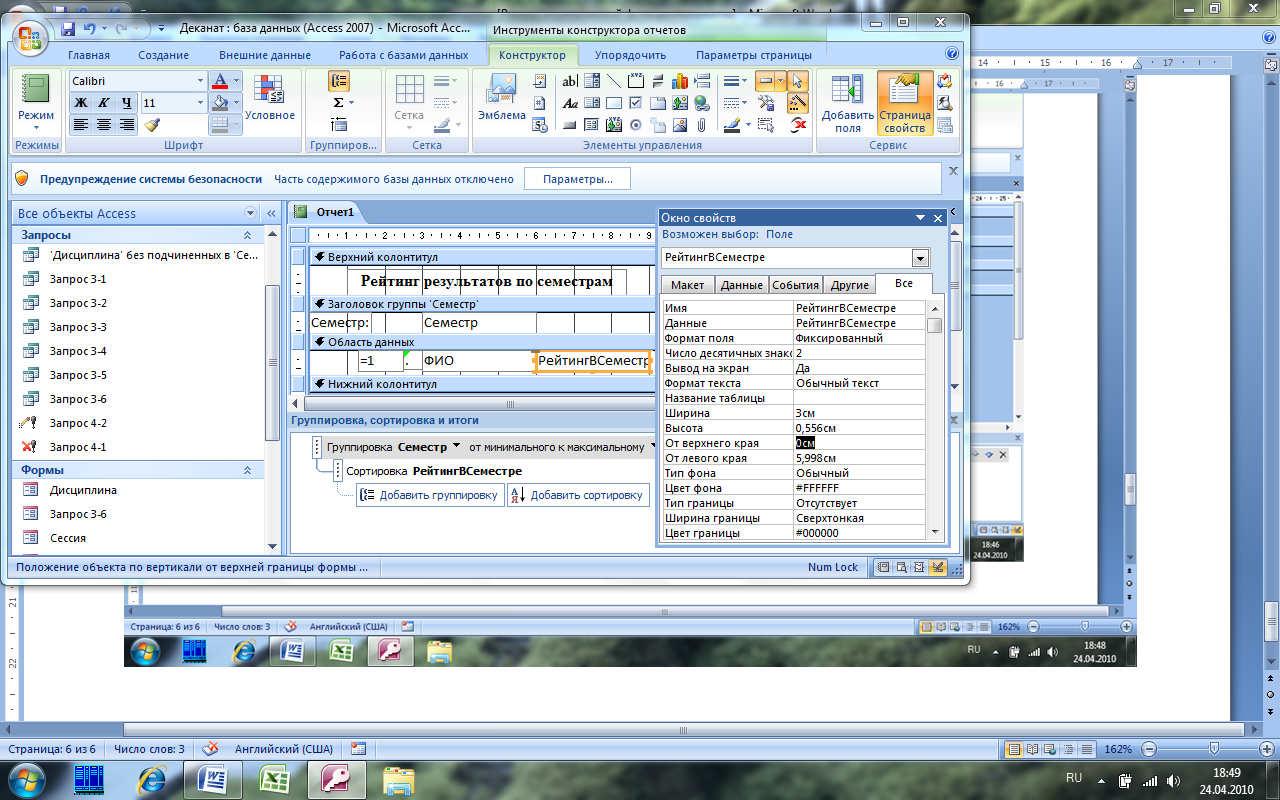Screen dimensions: 1280x800
Task: Click the font color A swatch
Action: coord(220,81)
